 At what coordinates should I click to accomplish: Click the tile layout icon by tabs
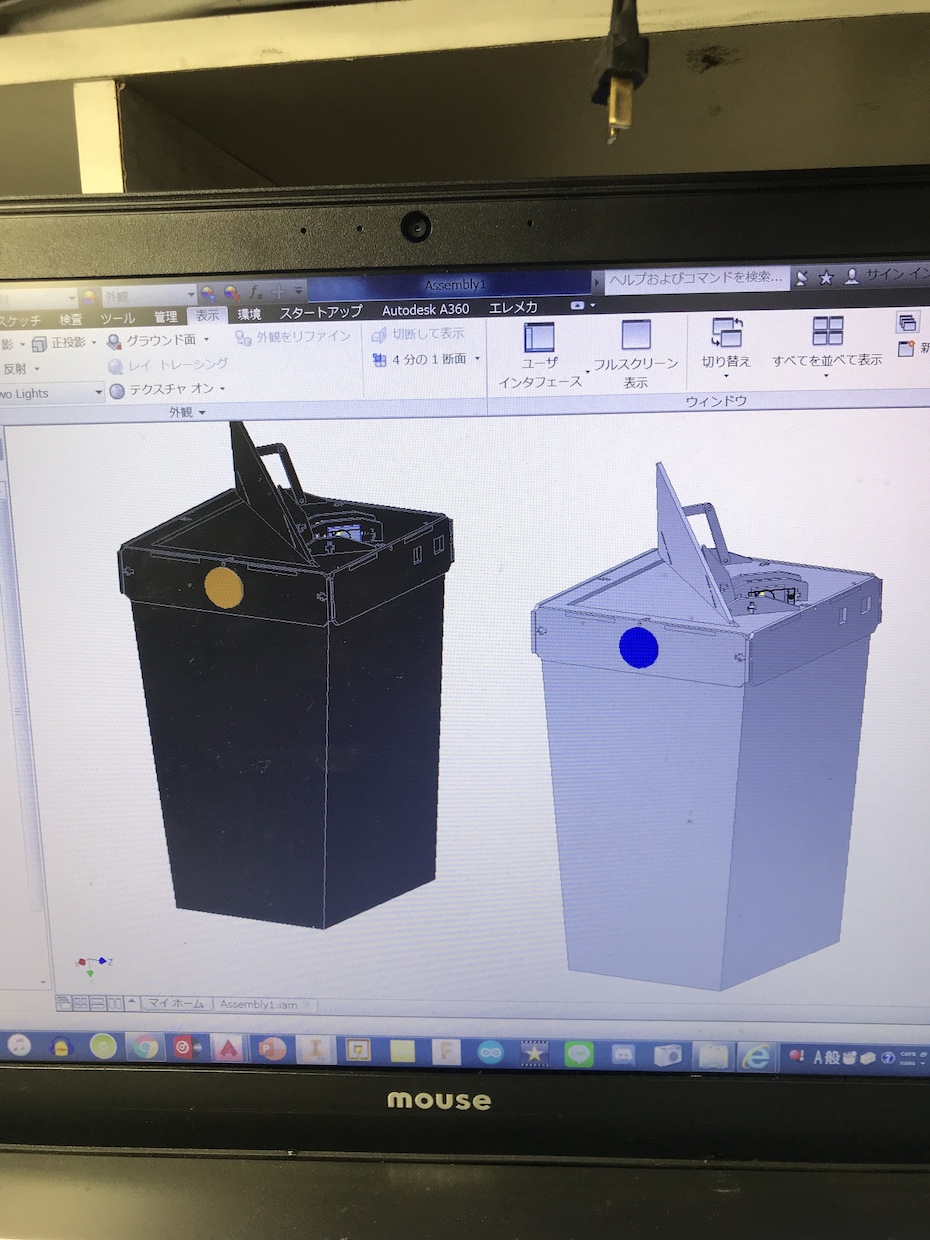point(81,1002)
